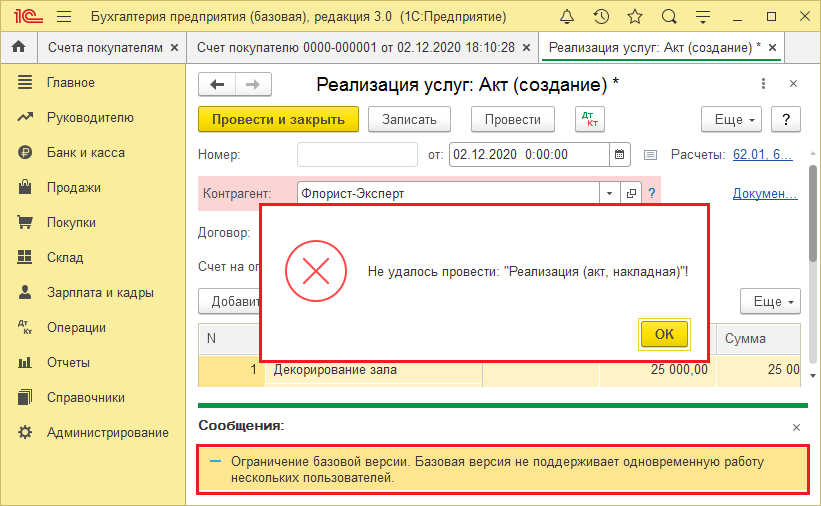Switch to Реализация услуг: Акт tab

coord(654,48)
